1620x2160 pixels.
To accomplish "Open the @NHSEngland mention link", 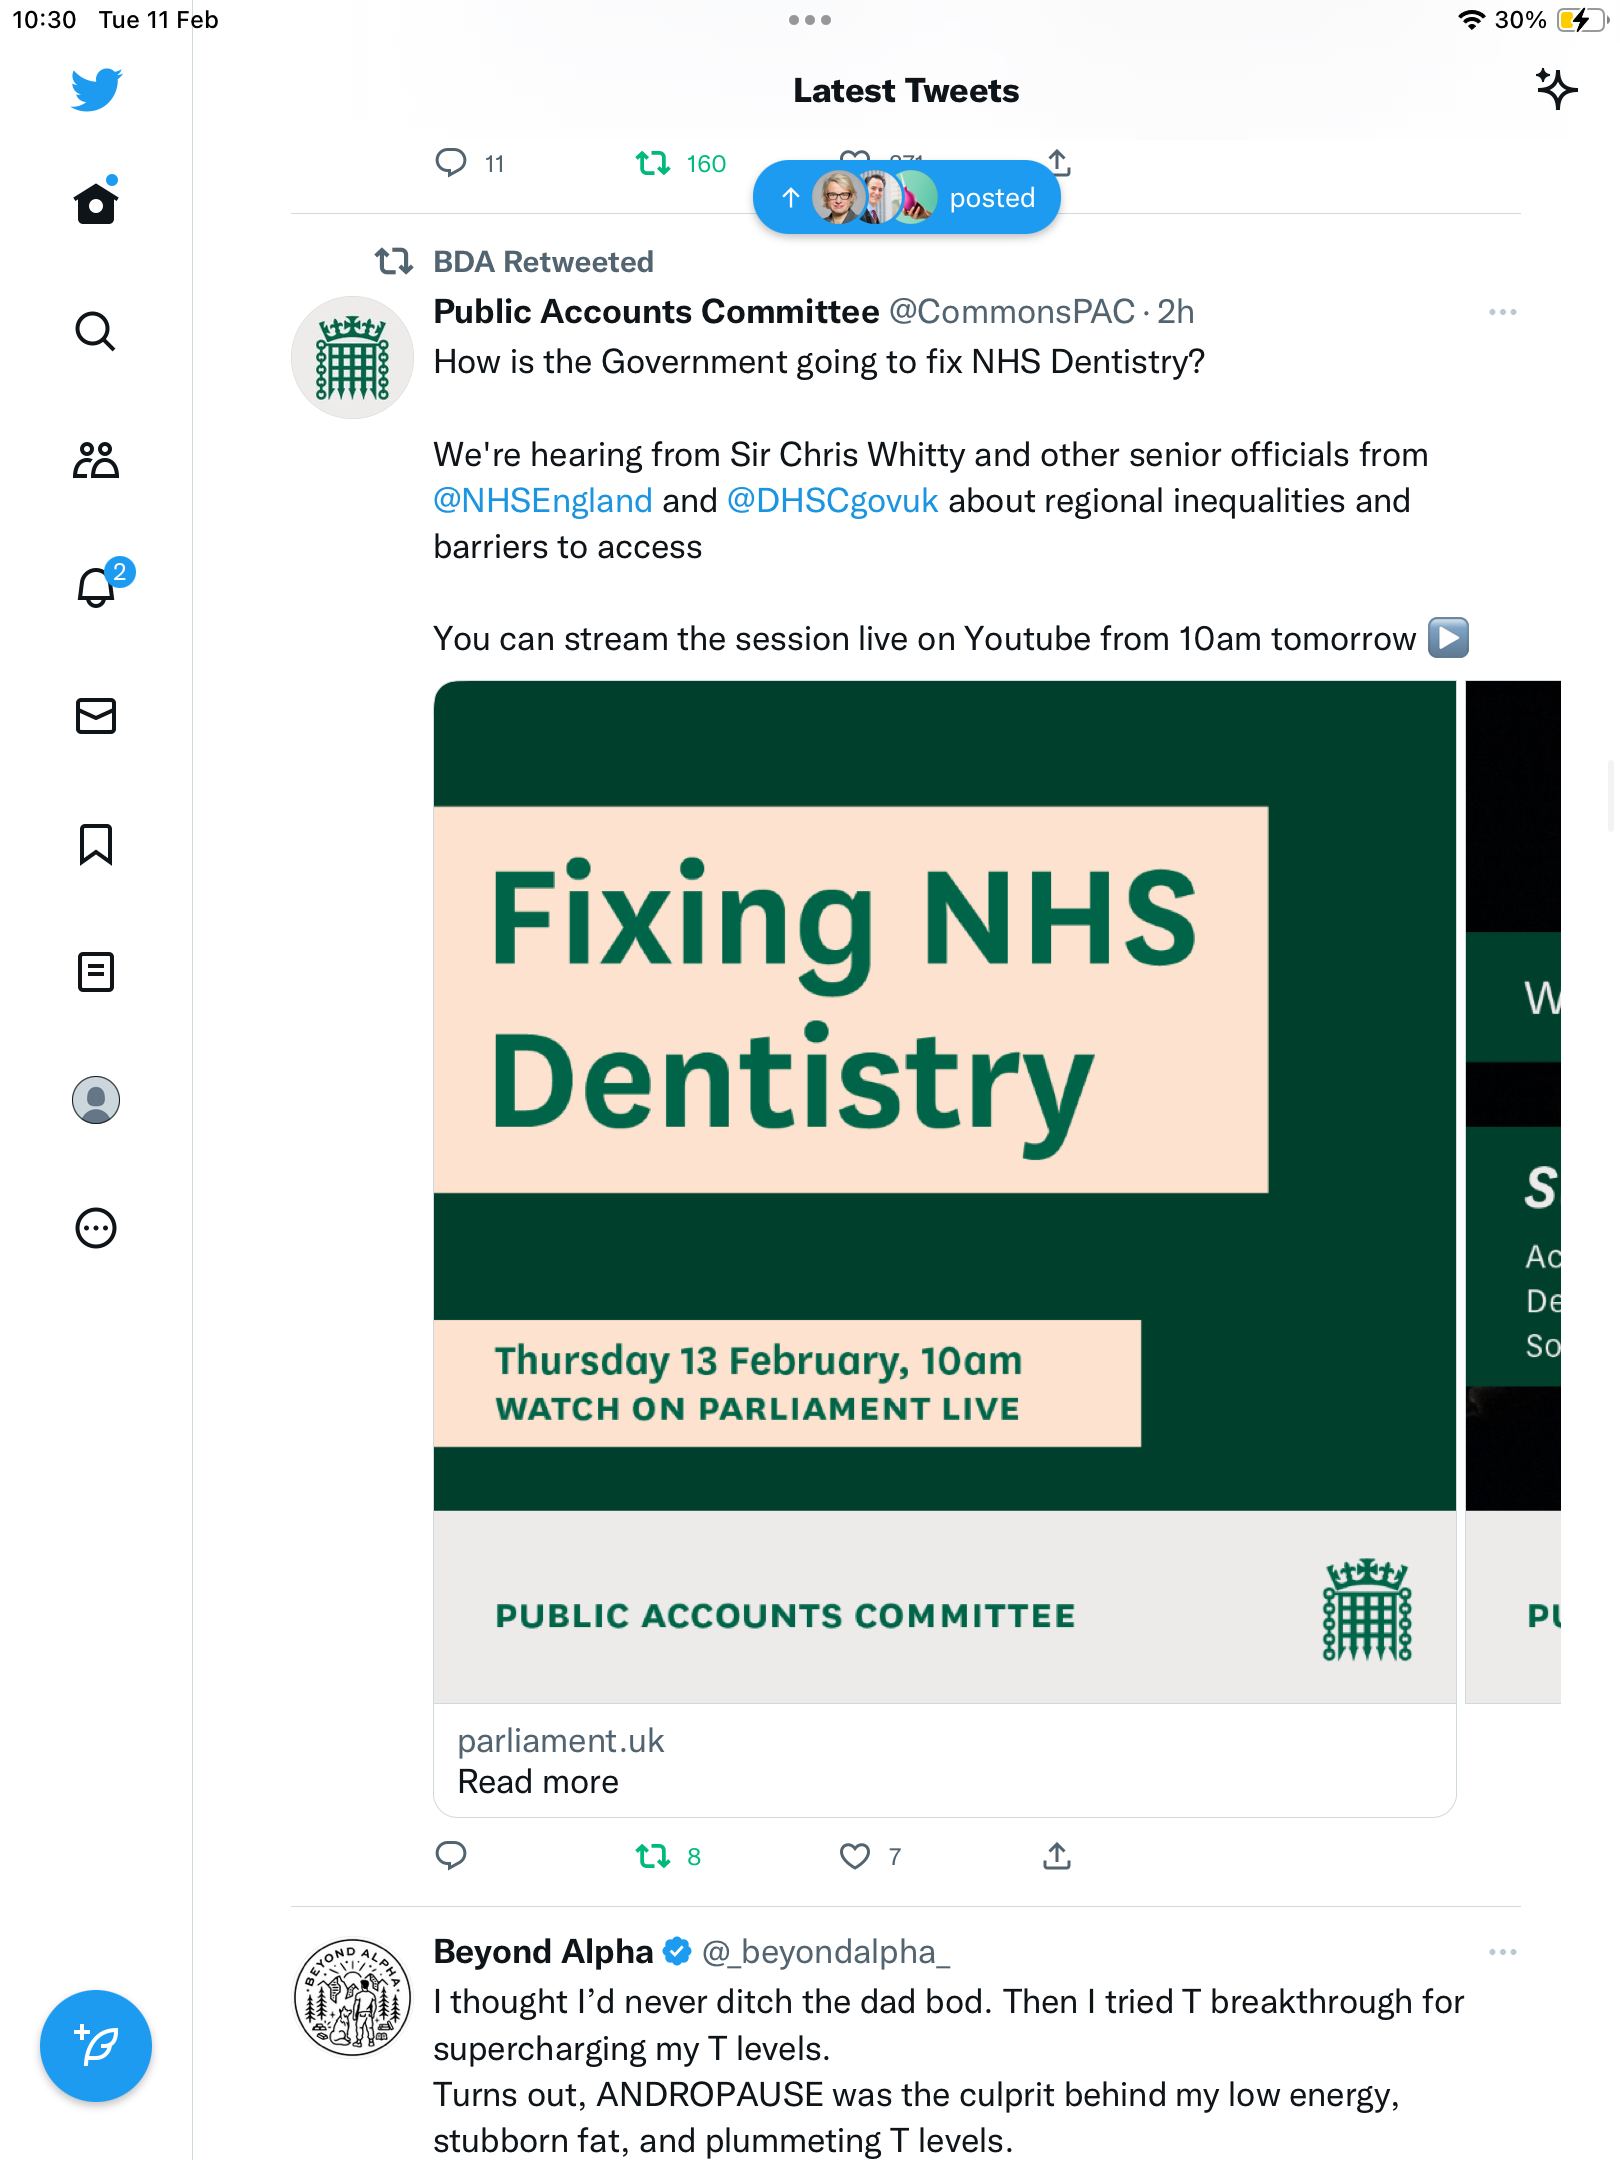I will pyautogui.click(x=543, y=501).
